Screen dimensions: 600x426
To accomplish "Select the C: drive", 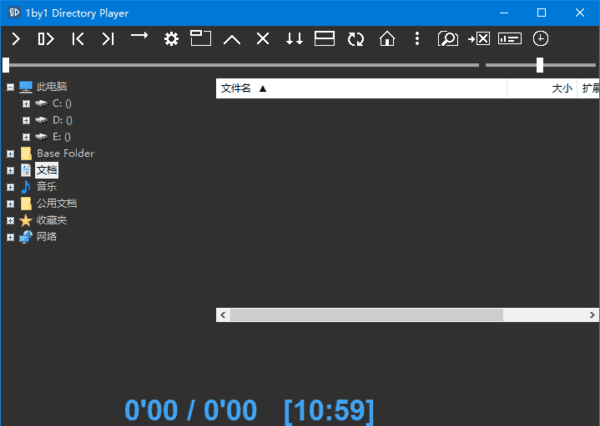I will pyautogui.click(x=62, y=103).
